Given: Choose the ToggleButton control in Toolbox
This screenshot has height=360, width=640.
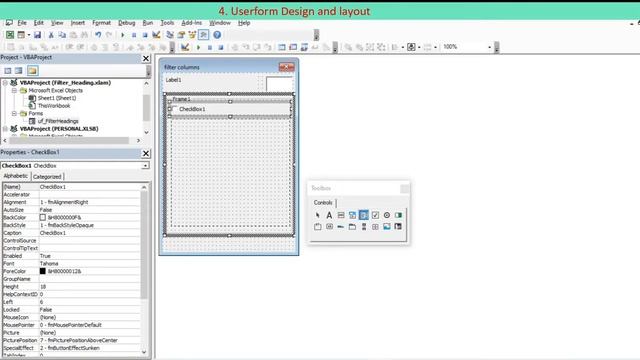Looking at the screenshot, I should click(398, 215).
